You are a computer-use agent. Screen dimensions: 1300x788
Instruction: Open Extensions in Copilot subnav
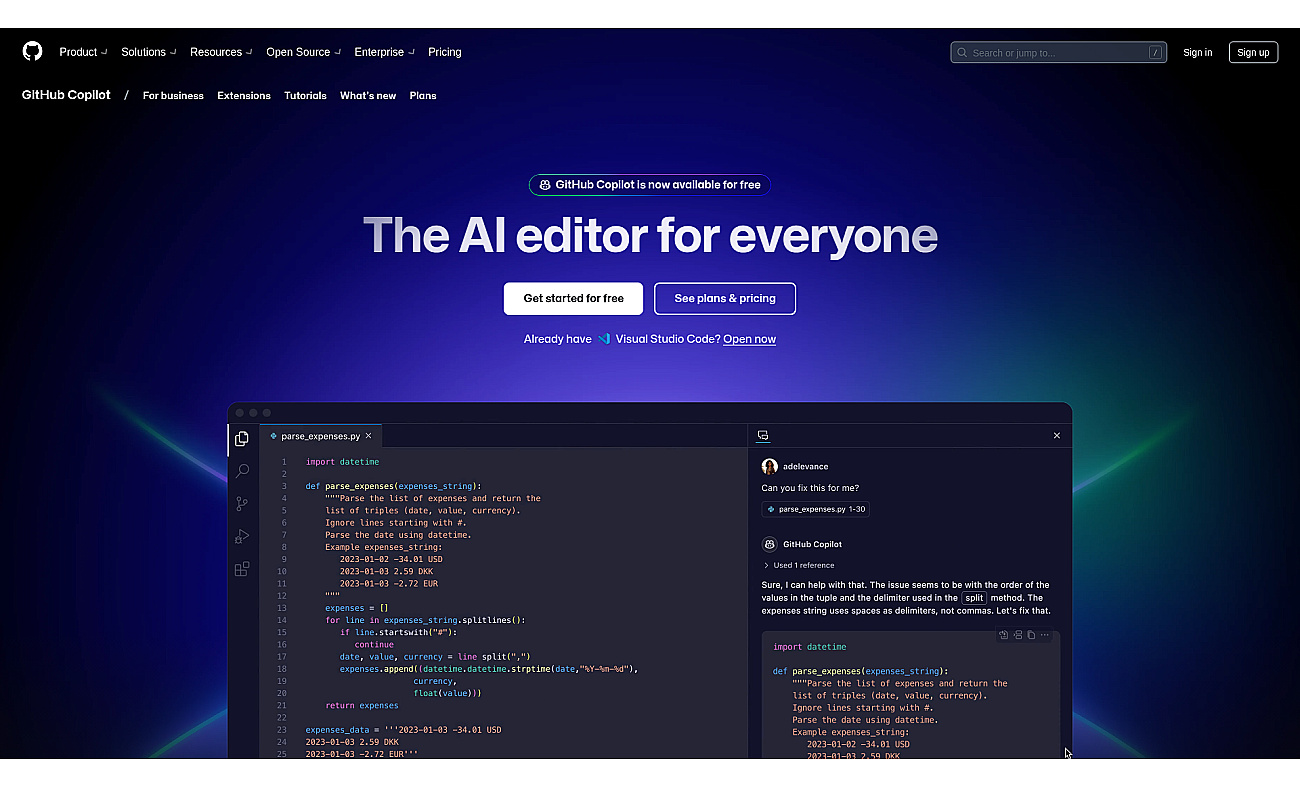tap(244, 96)
